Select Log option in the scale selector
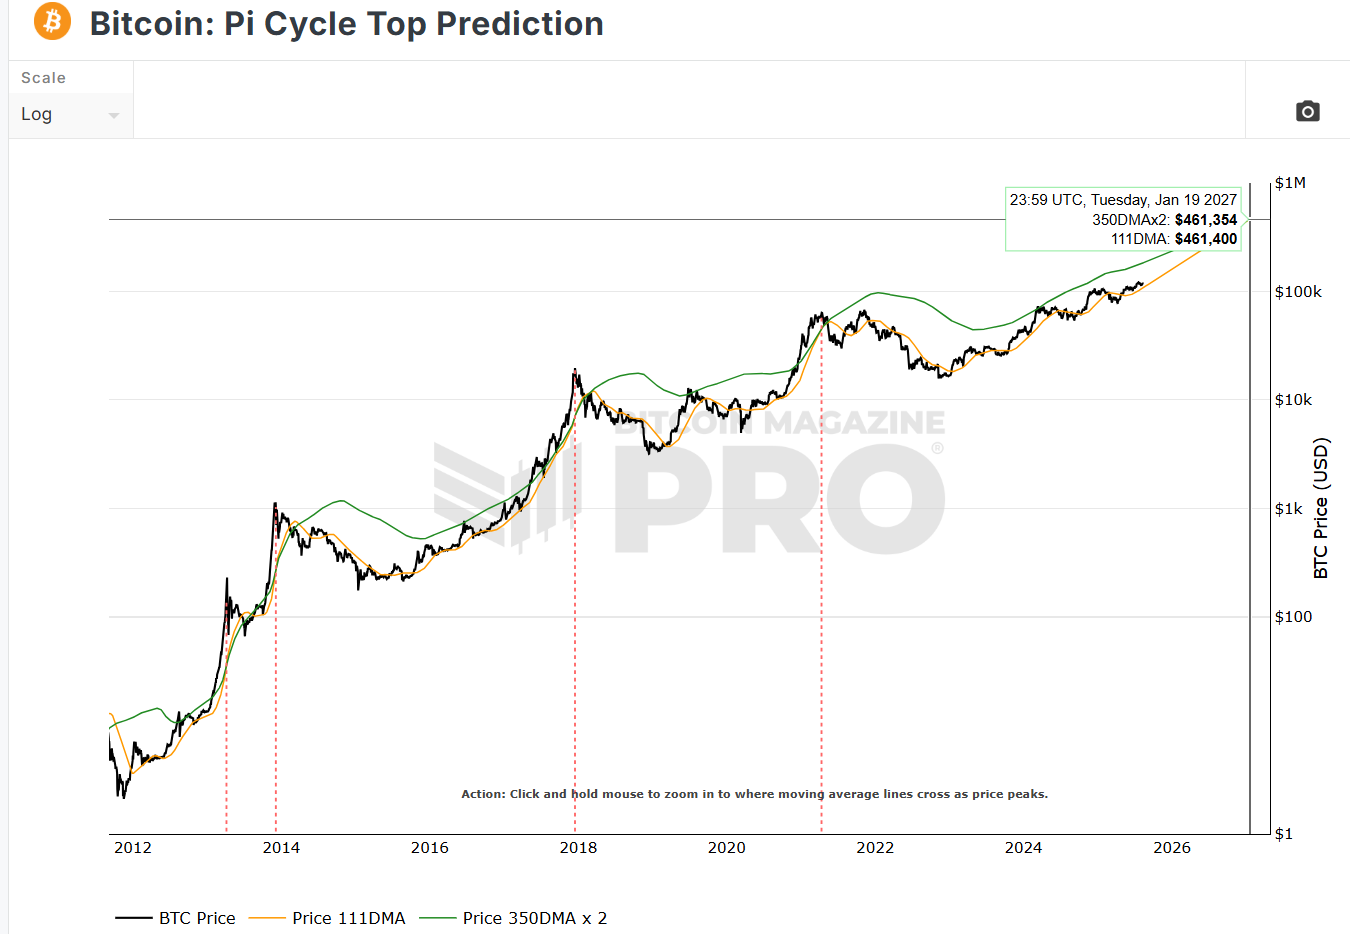 click(36, 114)
